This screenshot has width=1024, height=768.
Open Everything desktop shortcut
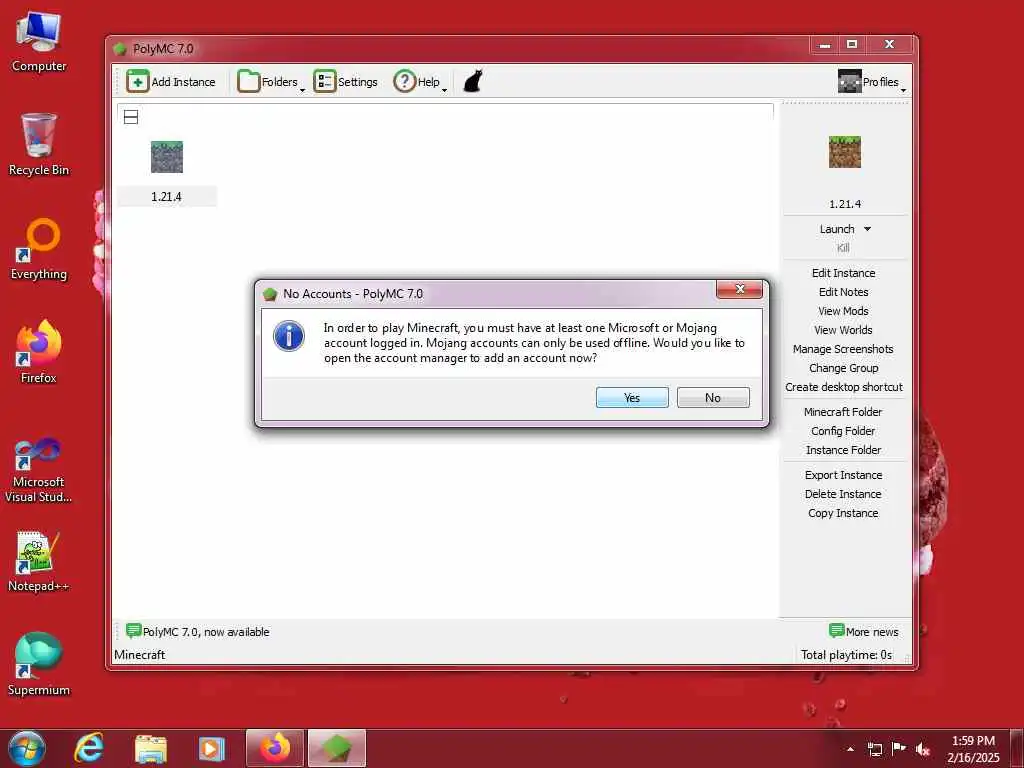[x=39, y=249]
